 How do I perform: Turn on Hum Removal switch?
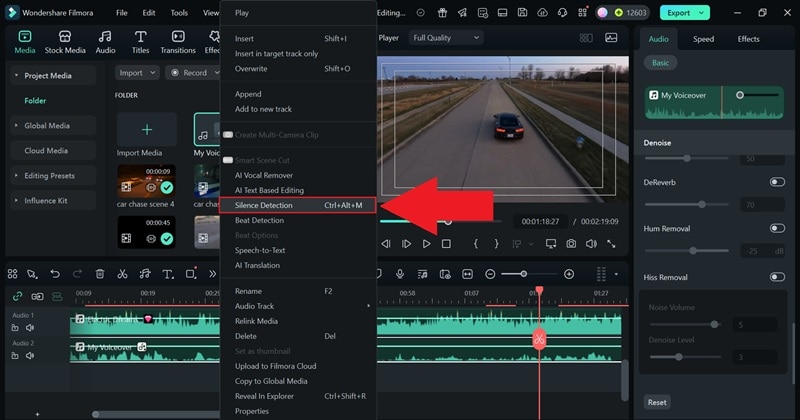coord(776,228)
